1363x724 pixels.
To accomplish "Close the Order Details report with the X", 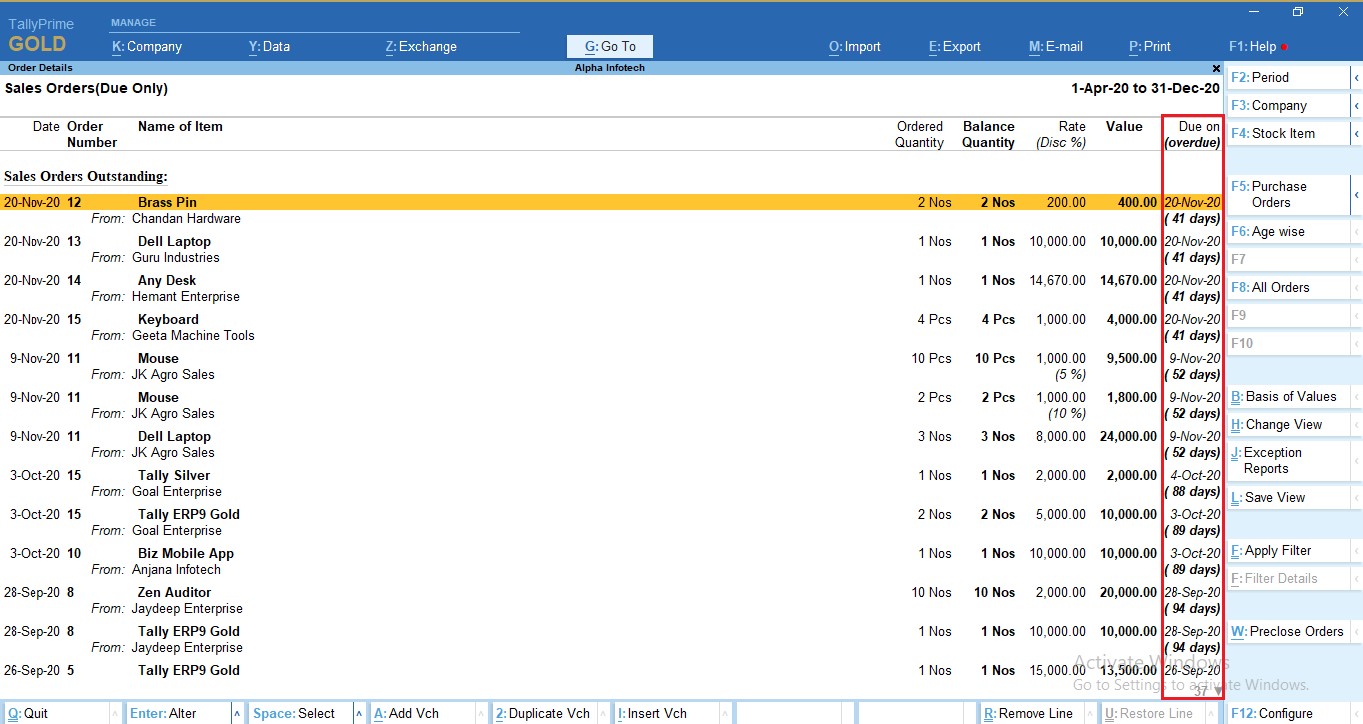I will pyautogui.click(x=1216, y=68).
